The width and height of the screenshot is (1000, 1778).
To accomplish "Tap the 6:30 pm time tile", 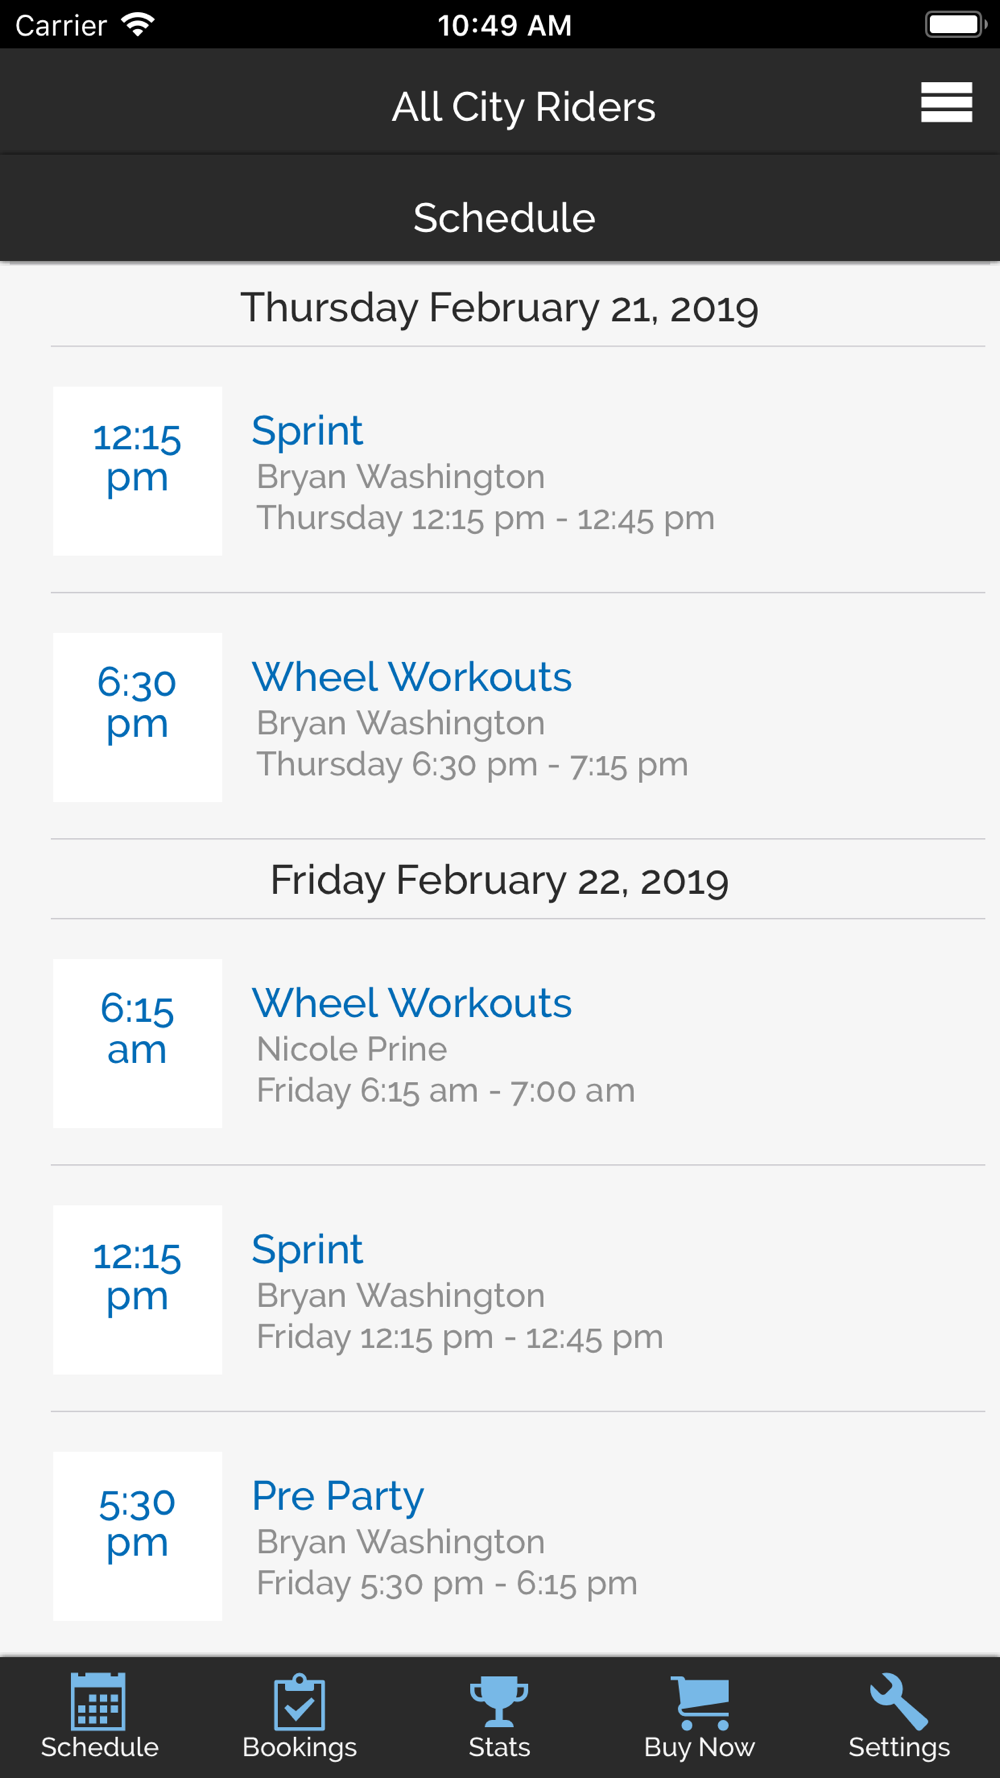I will 137,717.
